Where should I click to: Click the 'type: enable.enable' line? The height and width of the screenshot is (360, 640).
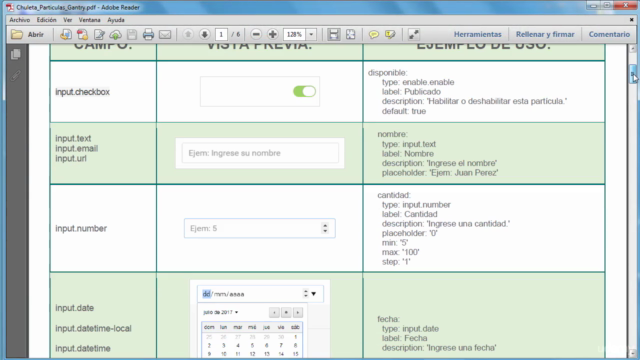(x=418, y=82)
